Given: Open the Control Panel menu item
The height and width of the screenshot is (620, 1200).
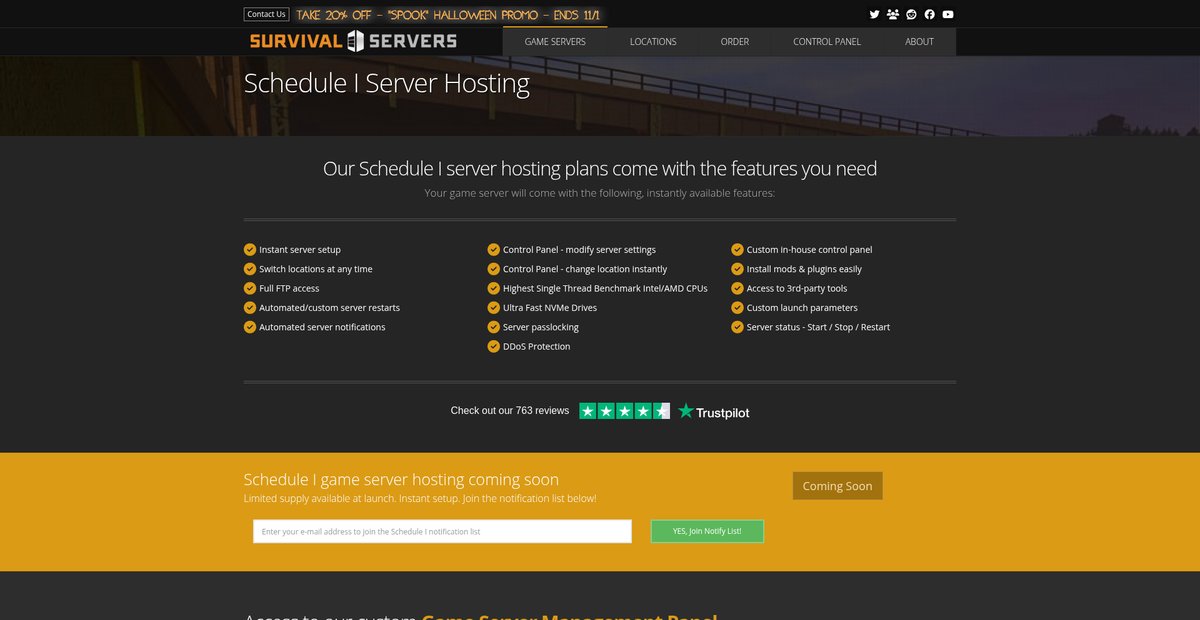Looking at the screenshot, I should [827, 42].
